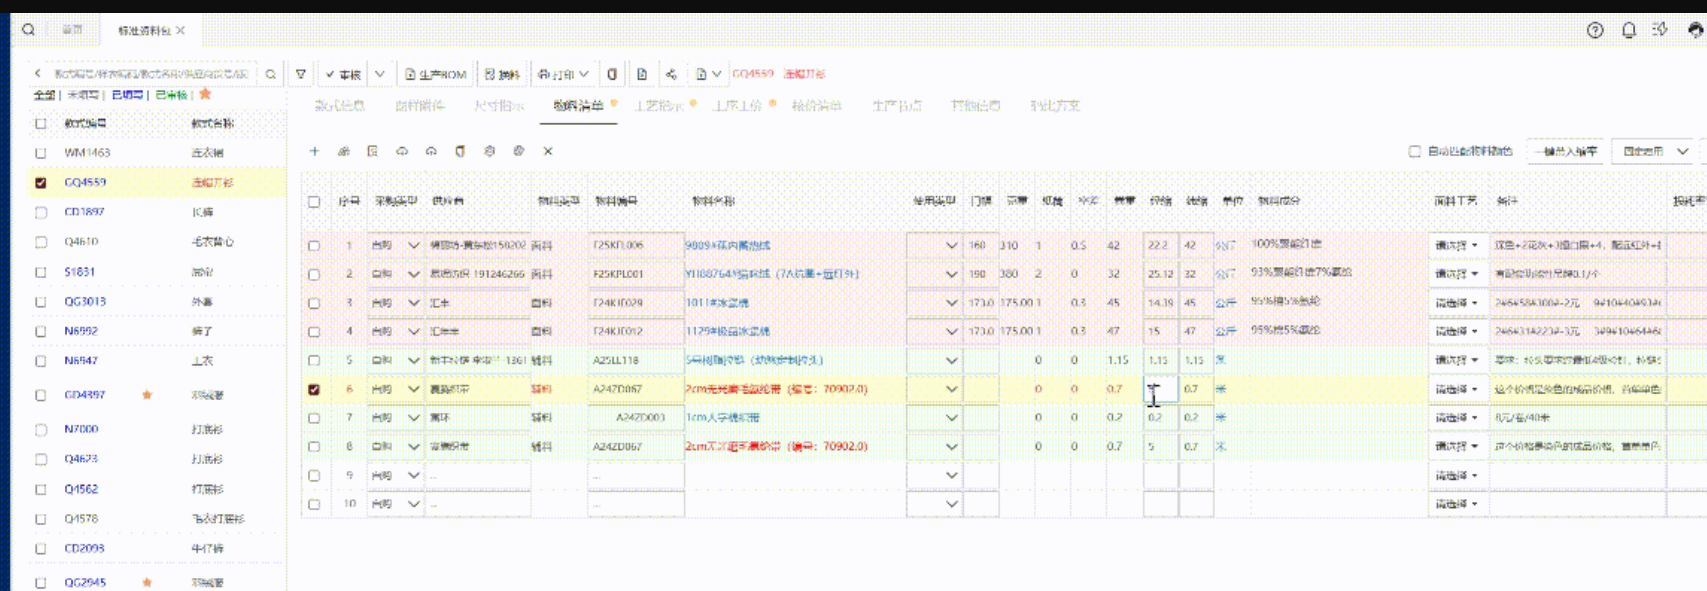Click the X delete icon in material toolbar
This screenshot has height=591, width=1707.
point(548,151)
